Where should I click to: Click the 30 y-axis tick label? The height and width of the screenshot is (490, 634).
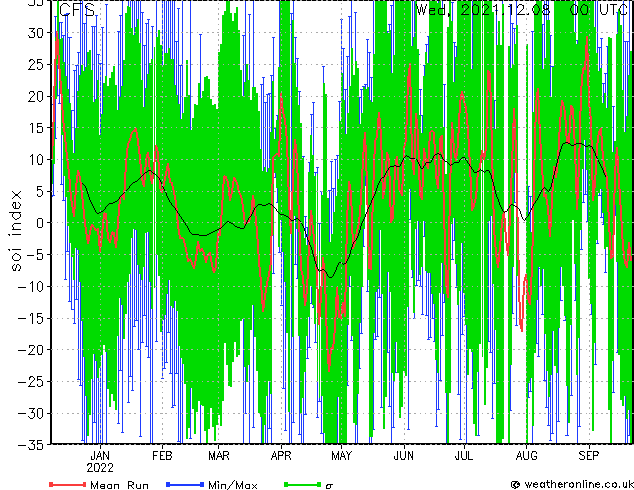[x=35, y=33]
